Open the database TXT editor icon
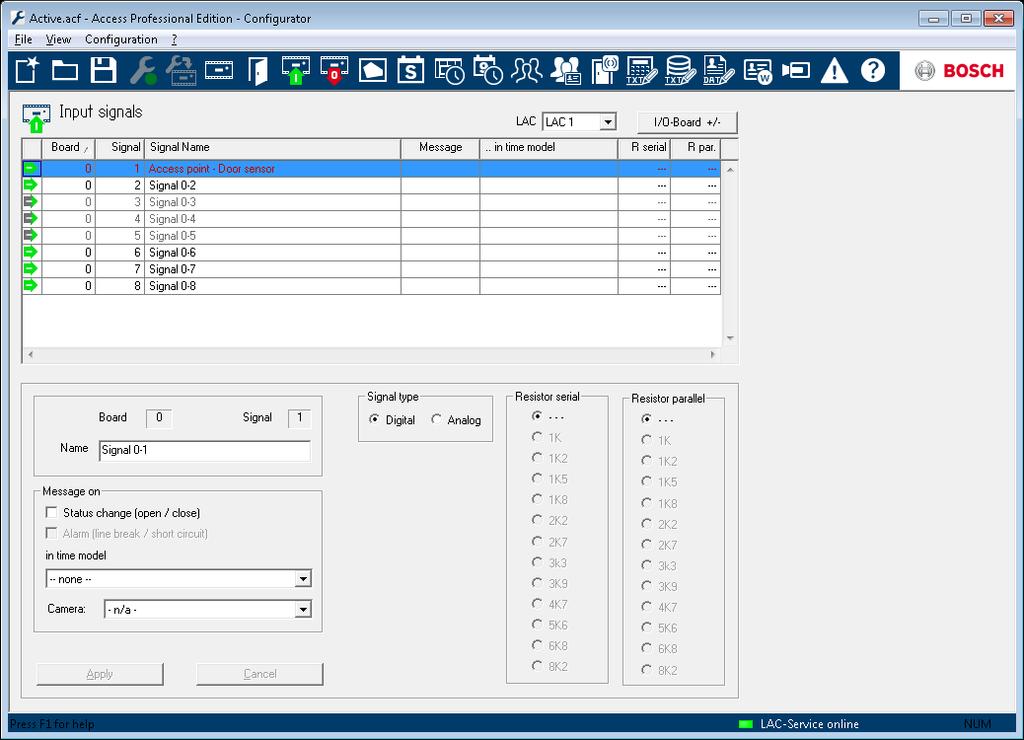The width and height of the screenshot is (1024, 740). 680,70
